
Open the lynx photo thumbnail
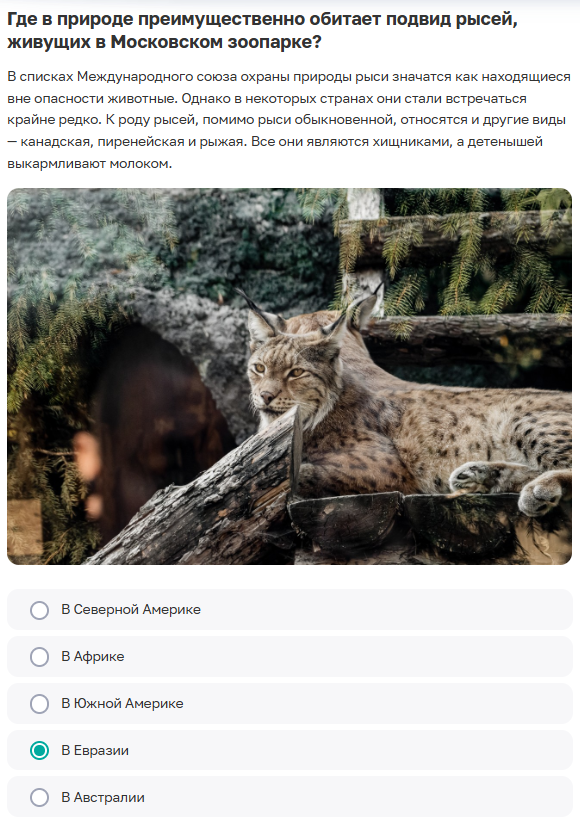[x=289, y=377]
